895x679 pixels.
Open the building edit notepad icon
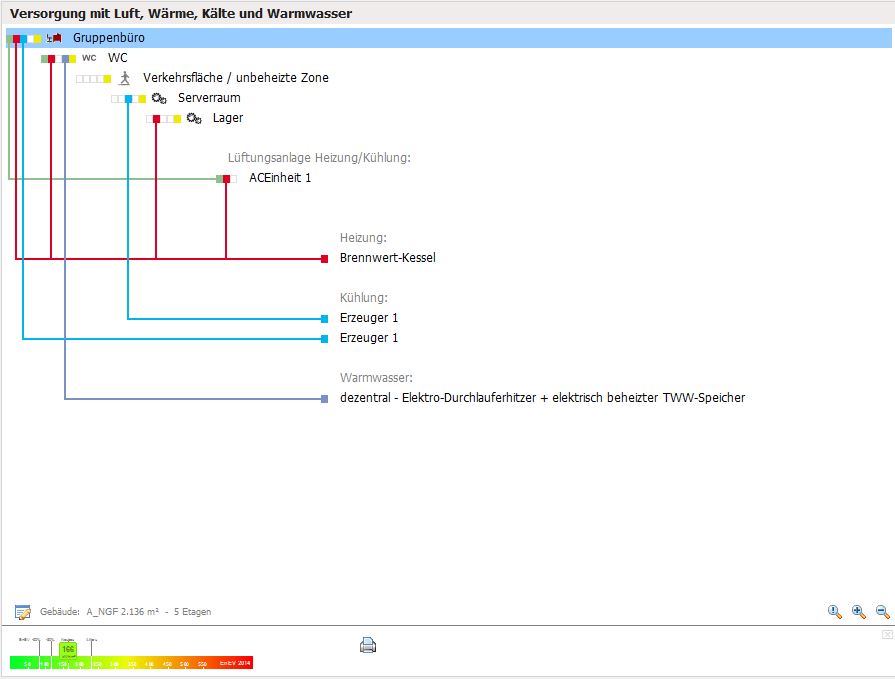coord(22,612)
